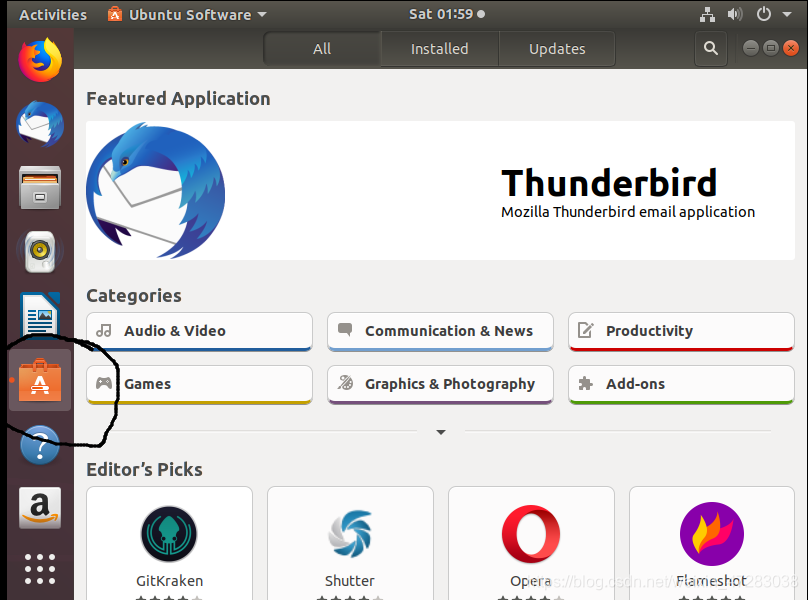The width and height of the screenshot is (808, 600).
Task: Open the clock Sat 01:59 menu
Action: coord(447,14)
